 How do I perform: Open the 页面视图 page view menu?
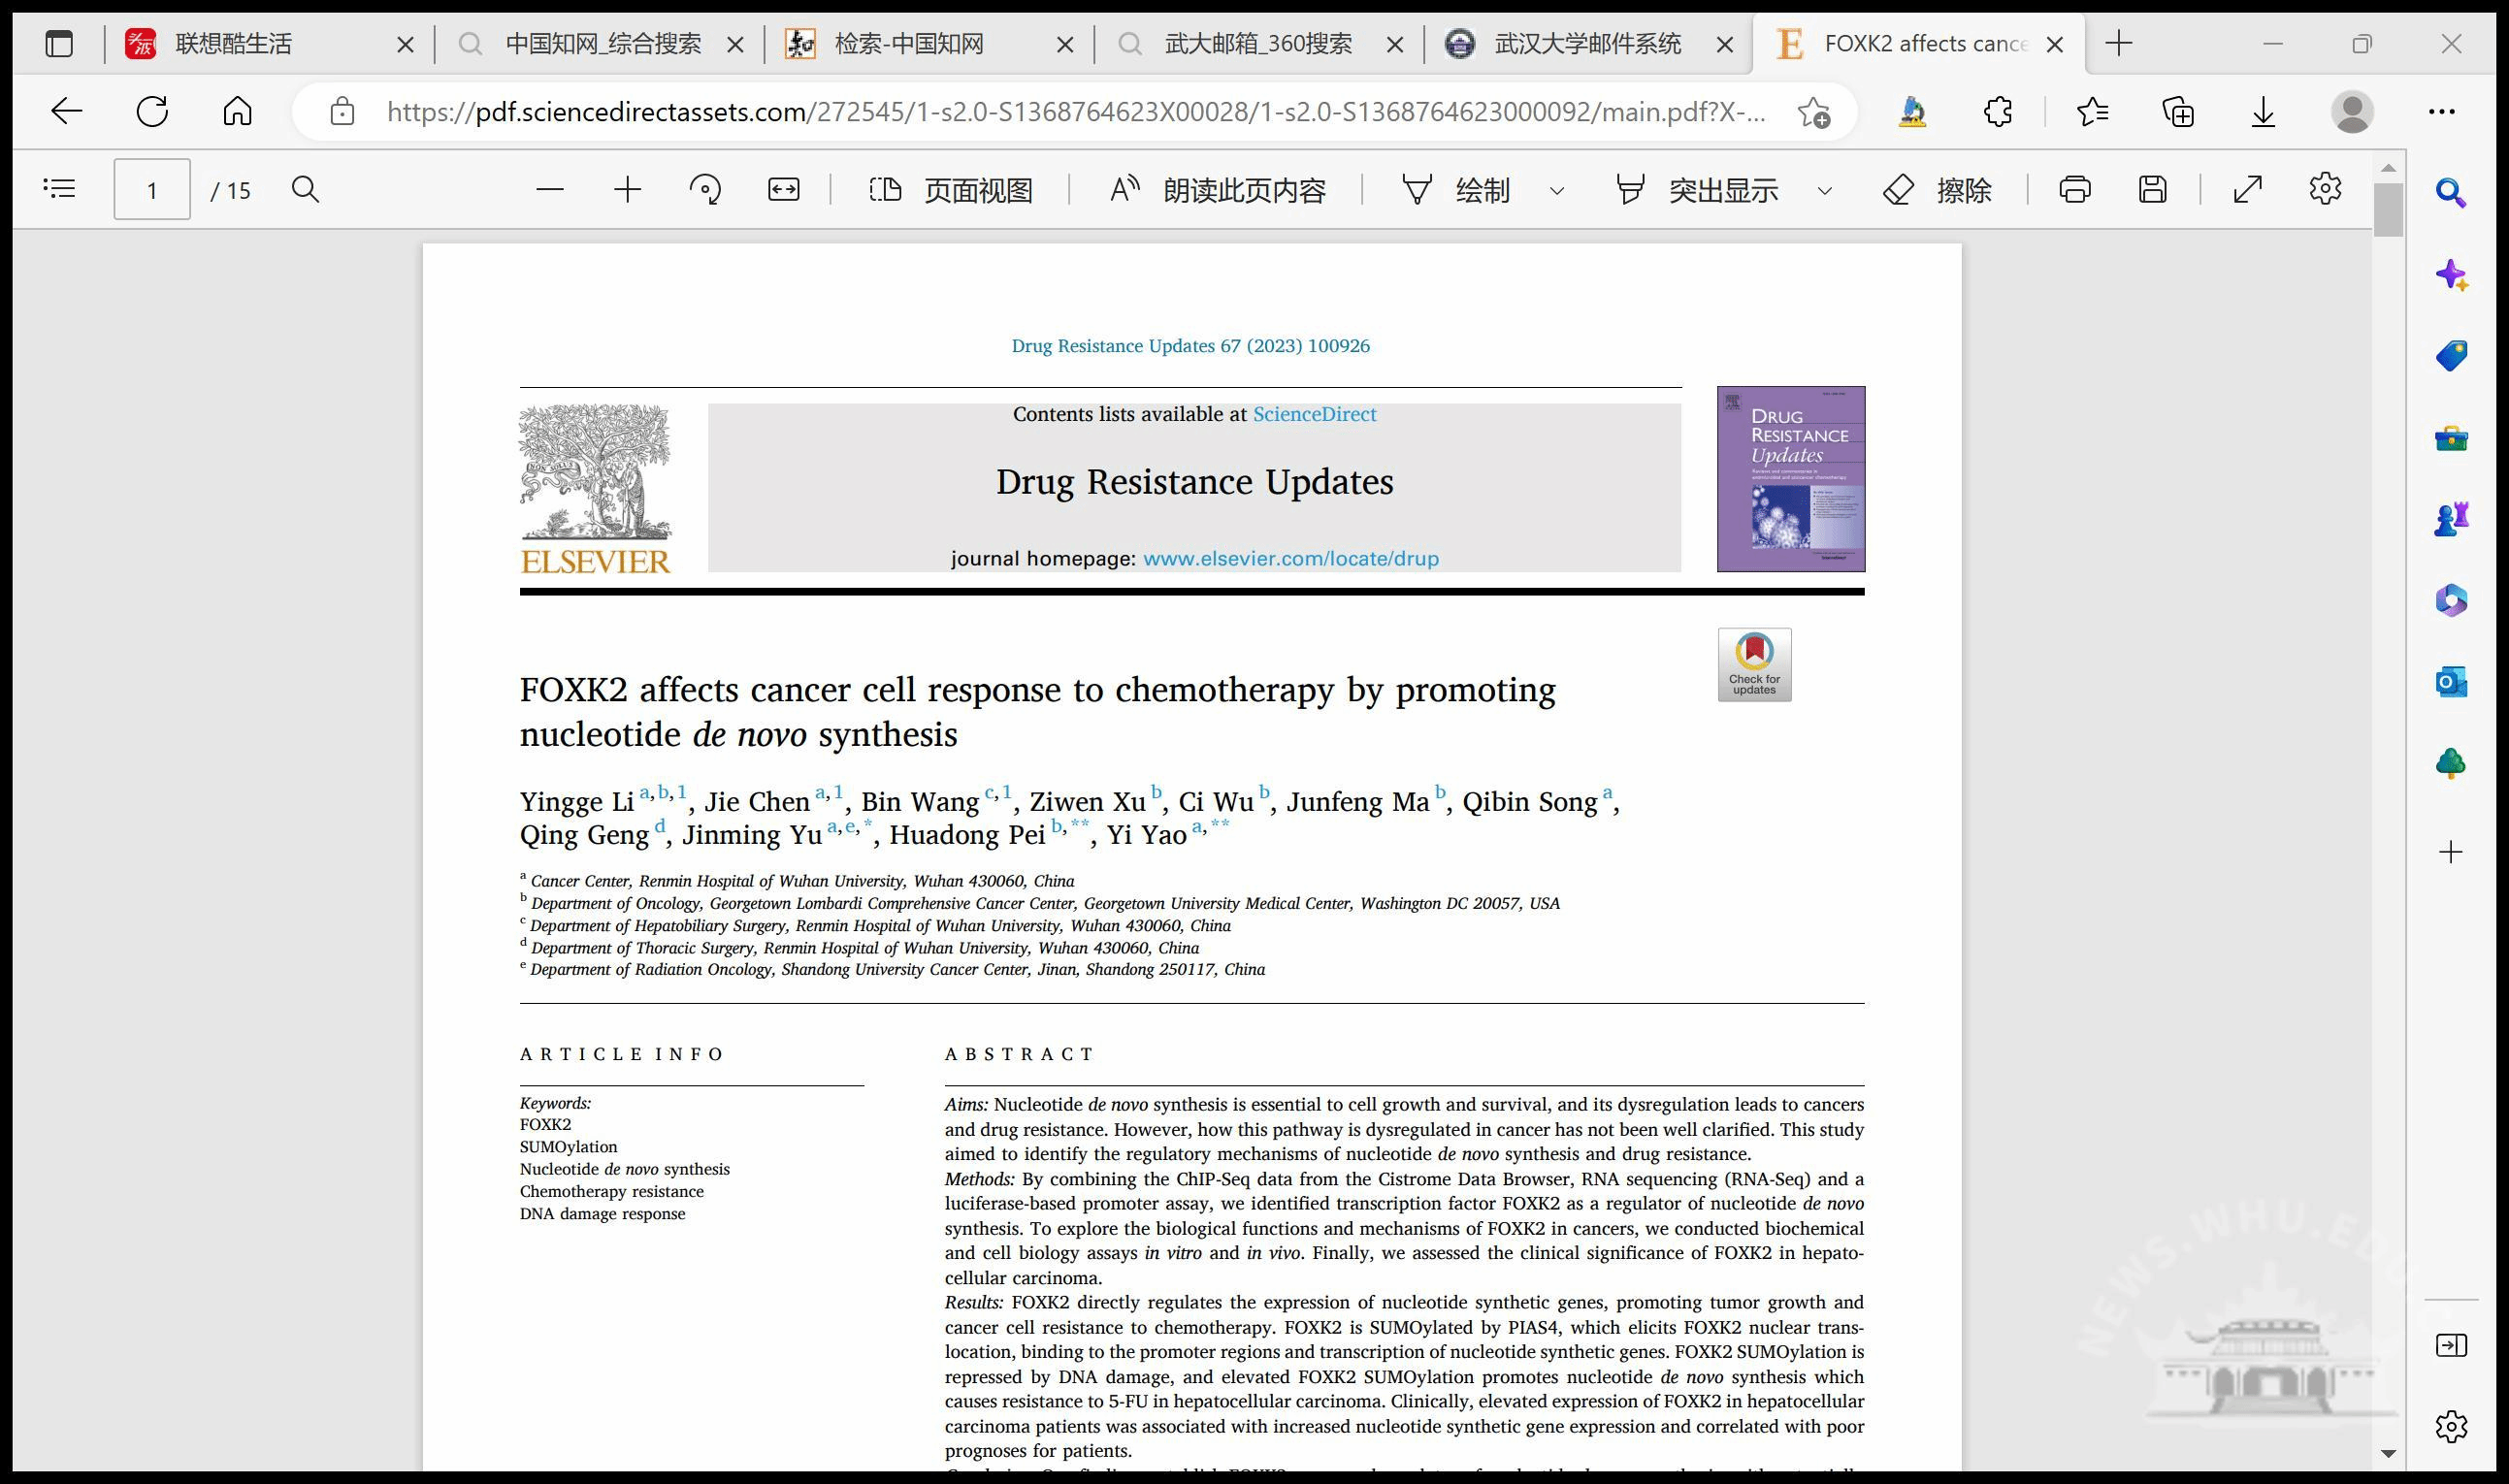point(950,189)
